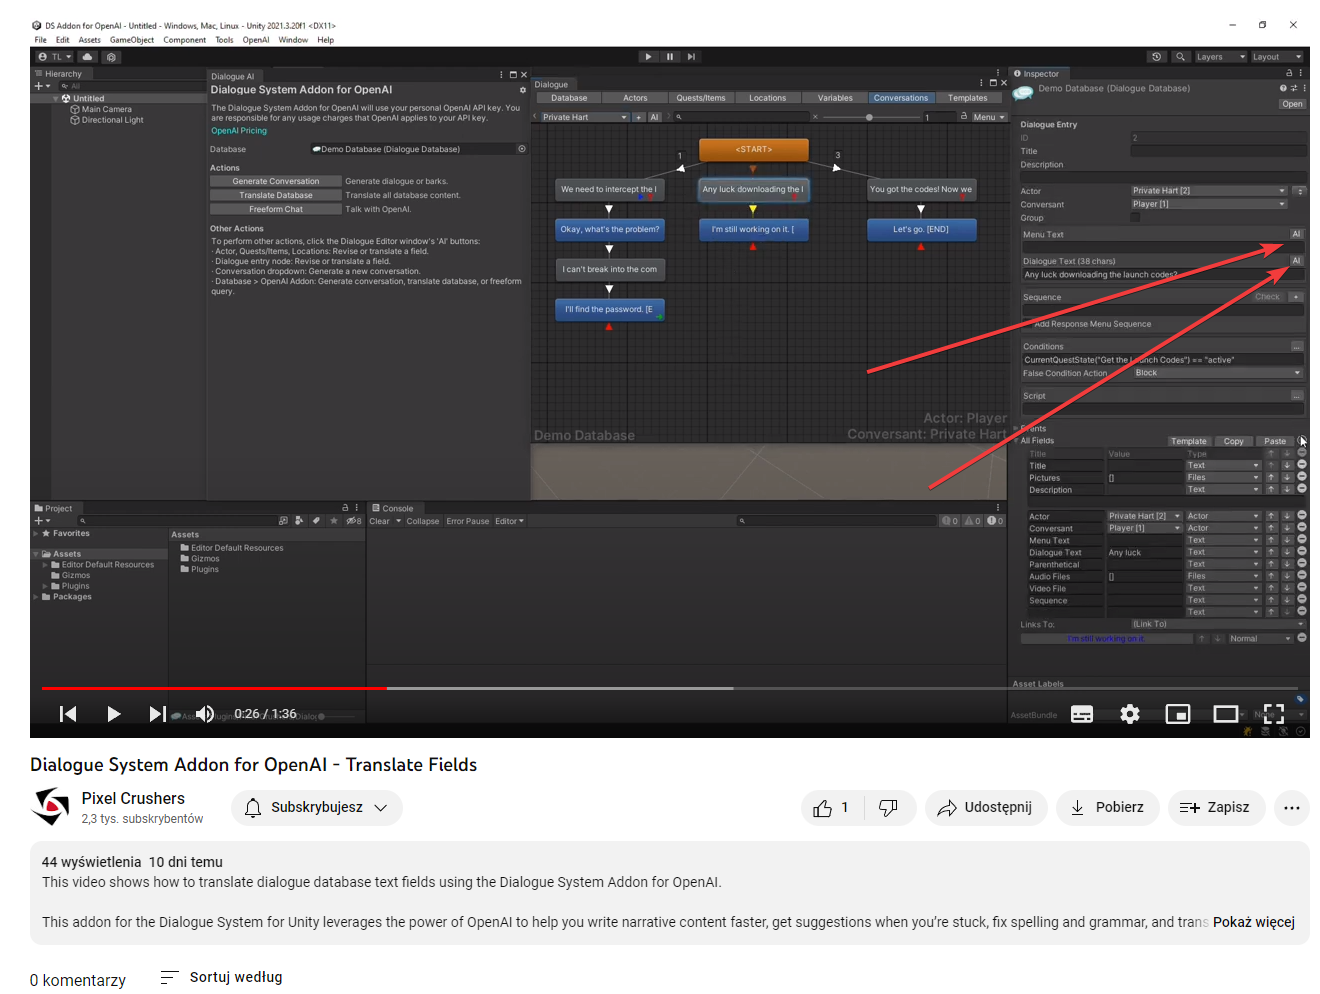The height and width of the screenshot is (994, 1320).
Task: Open the Pixel Crushers channel avatar
Action: pos(50,807)
